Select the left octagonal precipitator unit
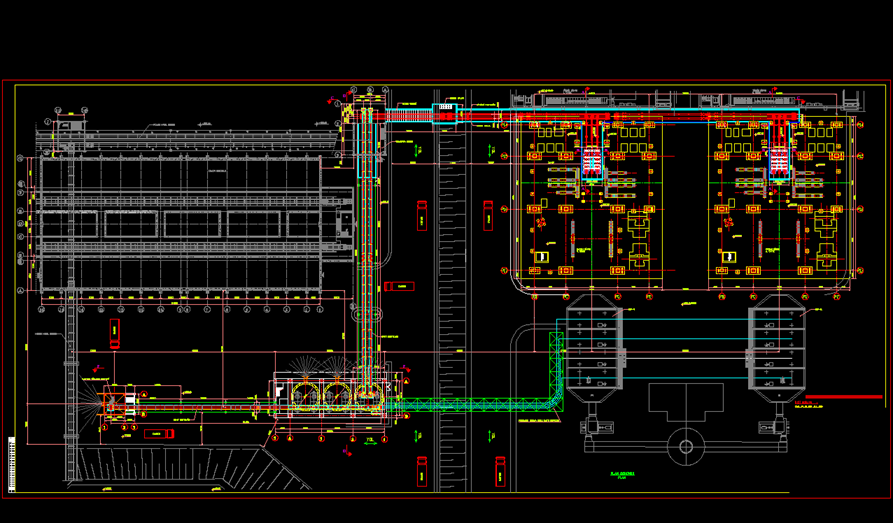 (594, 349)
